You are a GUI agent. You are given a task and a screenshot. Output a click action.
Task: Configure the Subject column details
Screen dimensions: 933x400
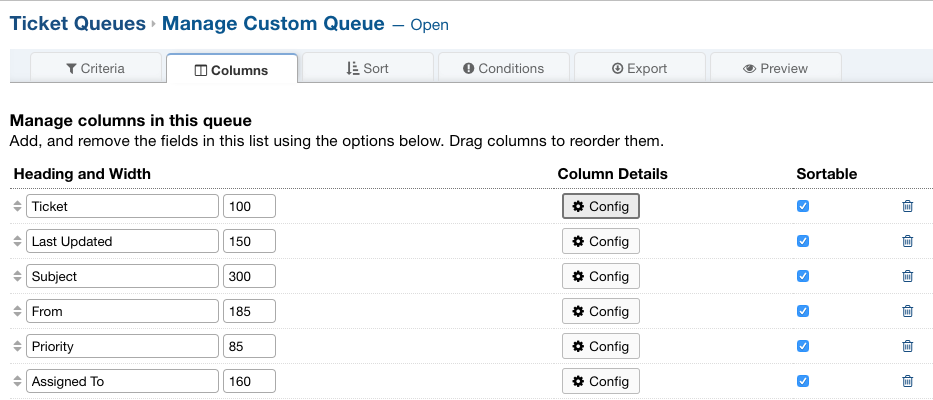coord(600,276)
